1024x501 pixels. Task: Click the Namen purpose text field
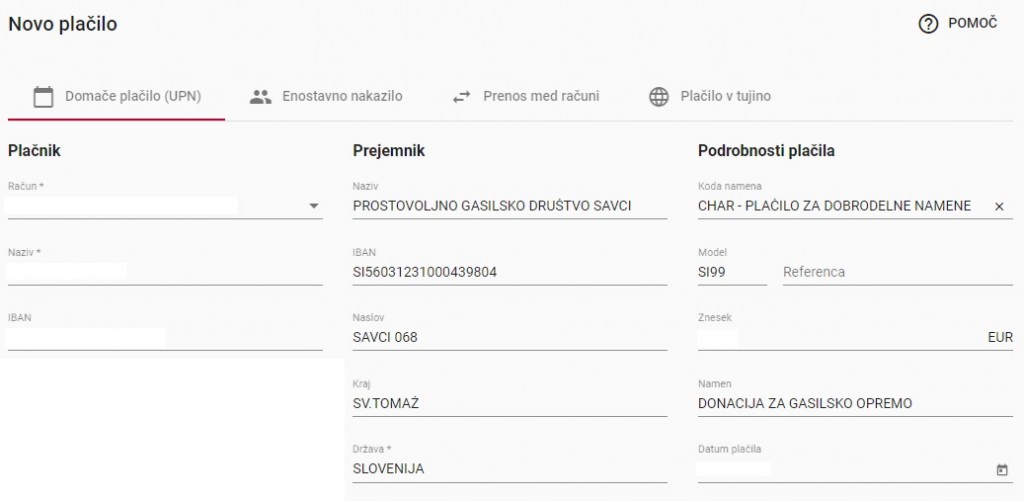coord(855,404)
